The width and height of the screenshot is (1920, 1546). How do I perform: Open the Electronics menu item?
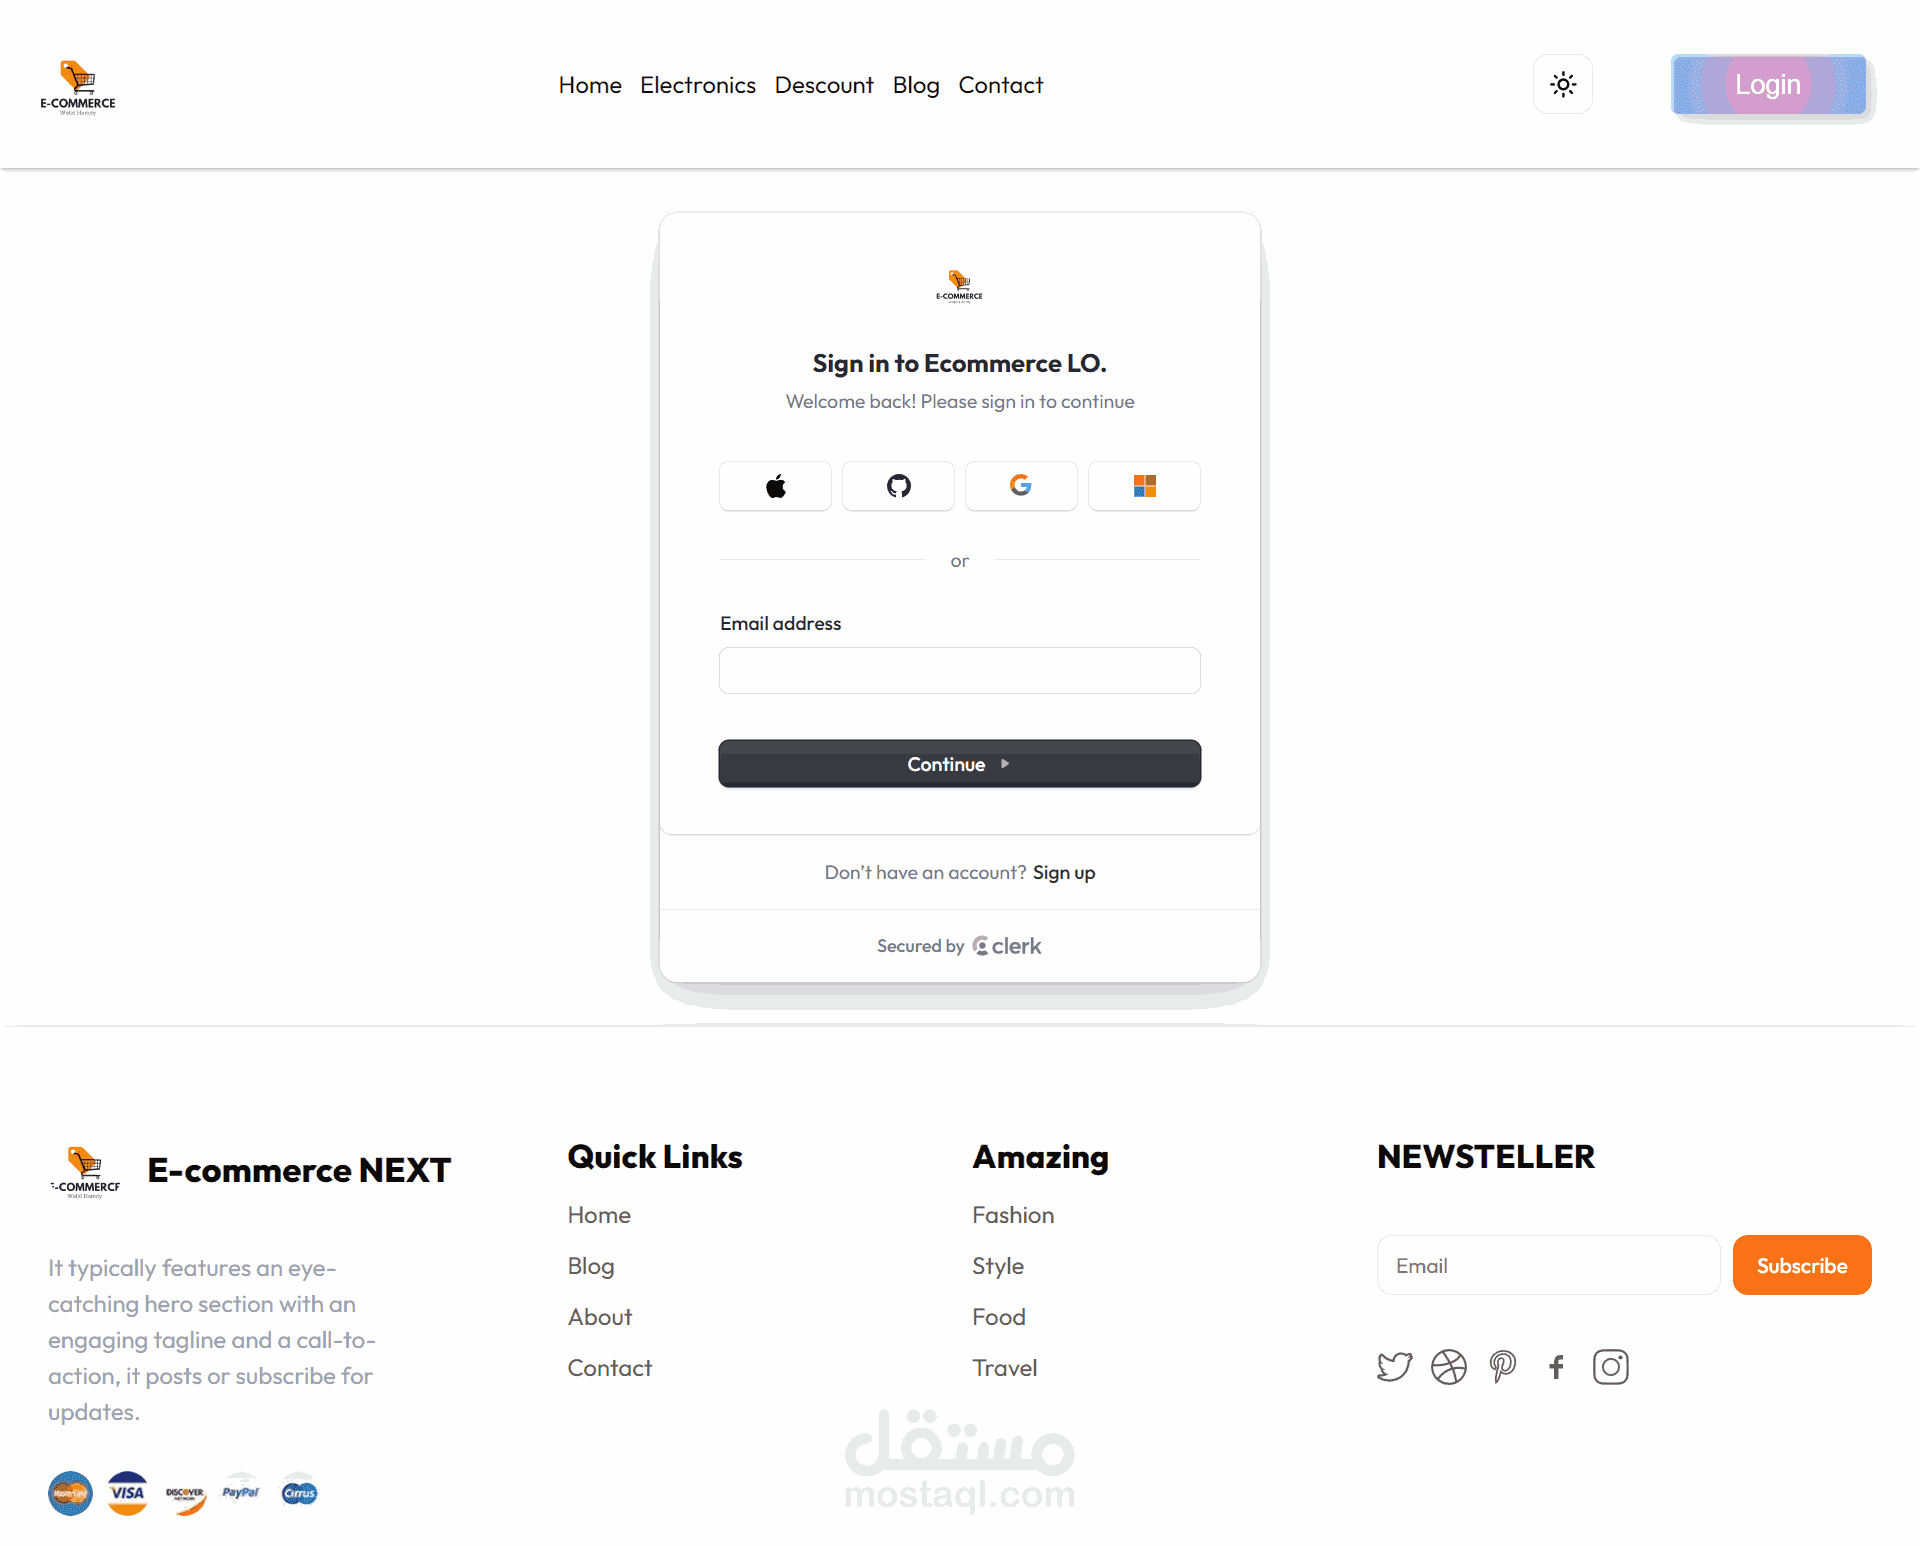pos(698,85)
